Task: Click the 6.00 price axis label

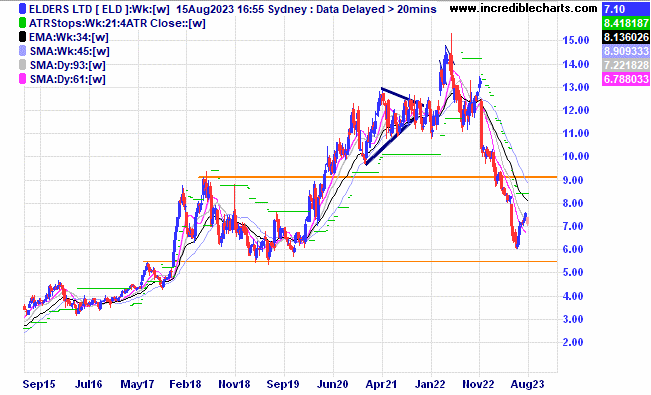Action: [x=573, y=249]
